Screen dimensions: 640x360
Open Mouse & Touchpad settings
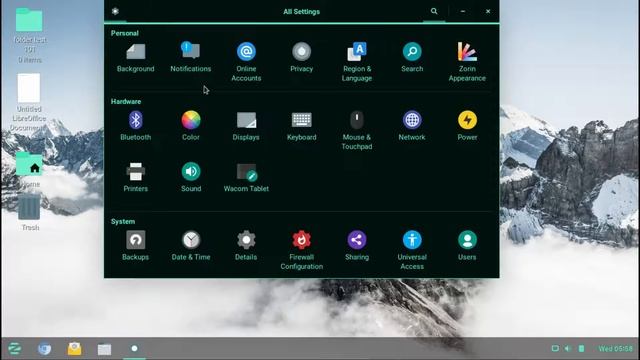(x=357, y=130)
